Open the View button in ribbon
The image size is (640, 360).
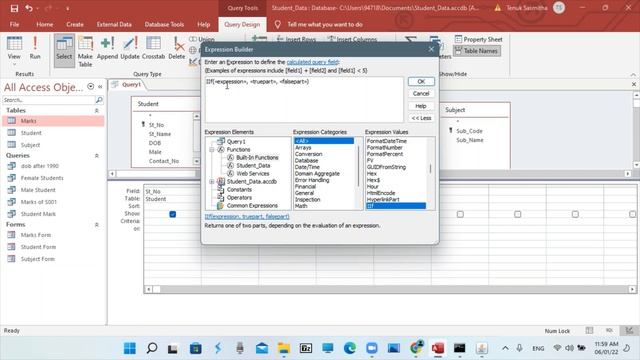14,51
